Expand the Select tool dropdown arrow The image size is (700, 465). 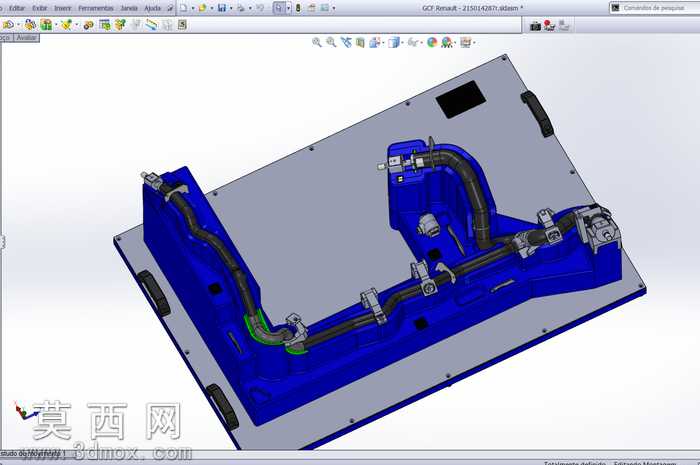(x=288, y=8)
